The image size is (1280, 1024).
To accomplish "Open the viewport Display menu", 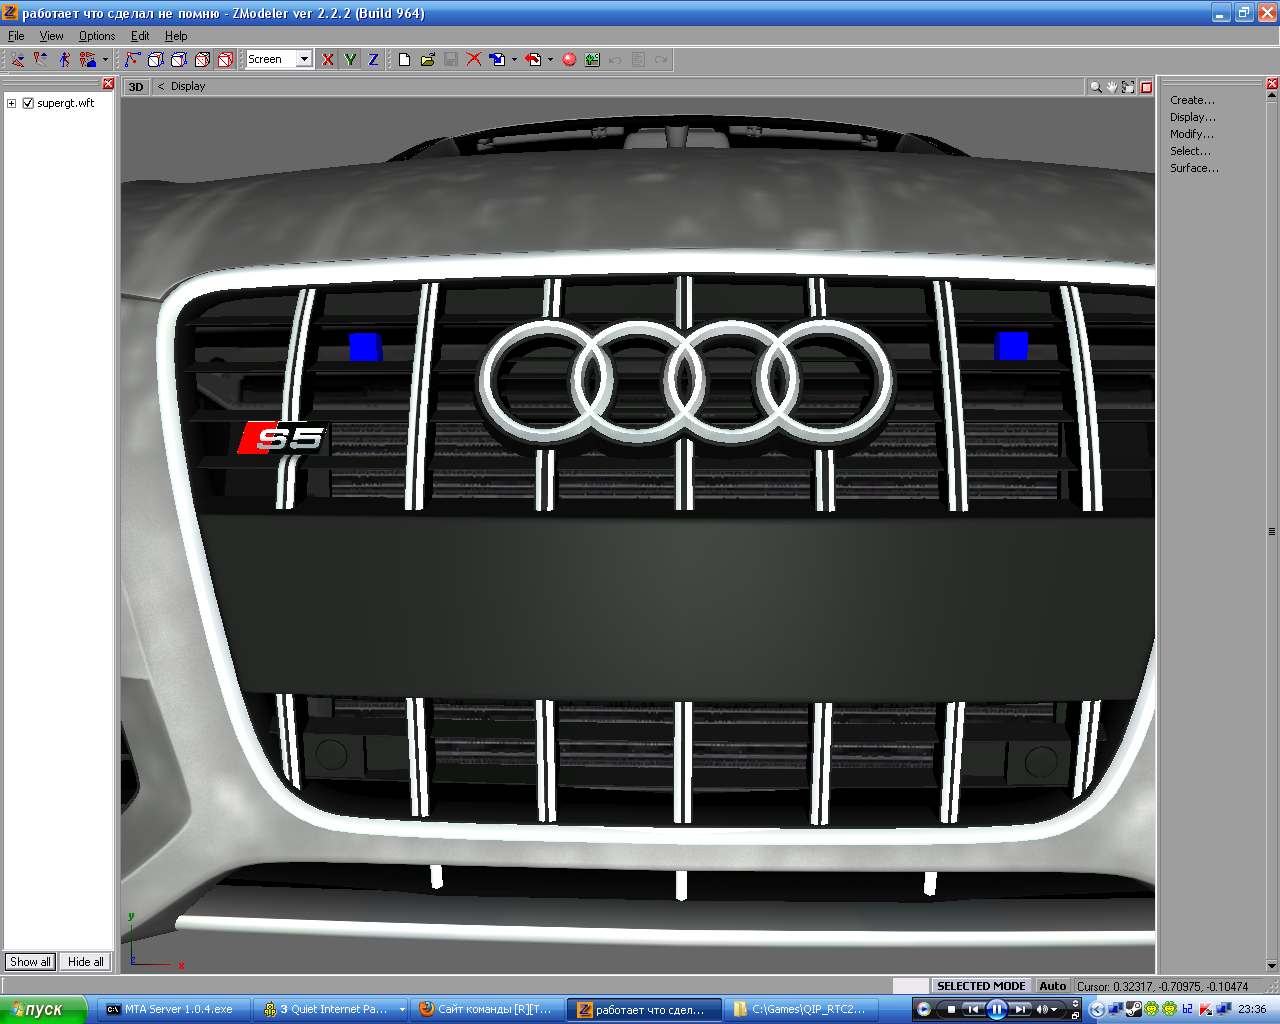I will point(188,87).
